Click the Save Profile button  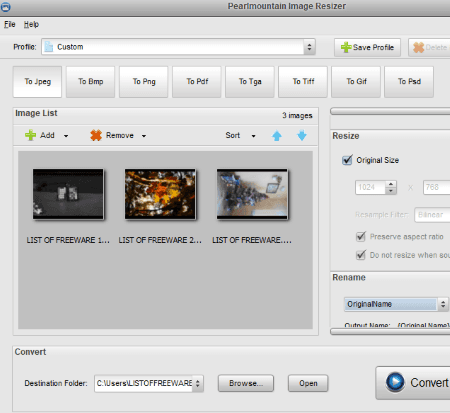coord(367,47)
